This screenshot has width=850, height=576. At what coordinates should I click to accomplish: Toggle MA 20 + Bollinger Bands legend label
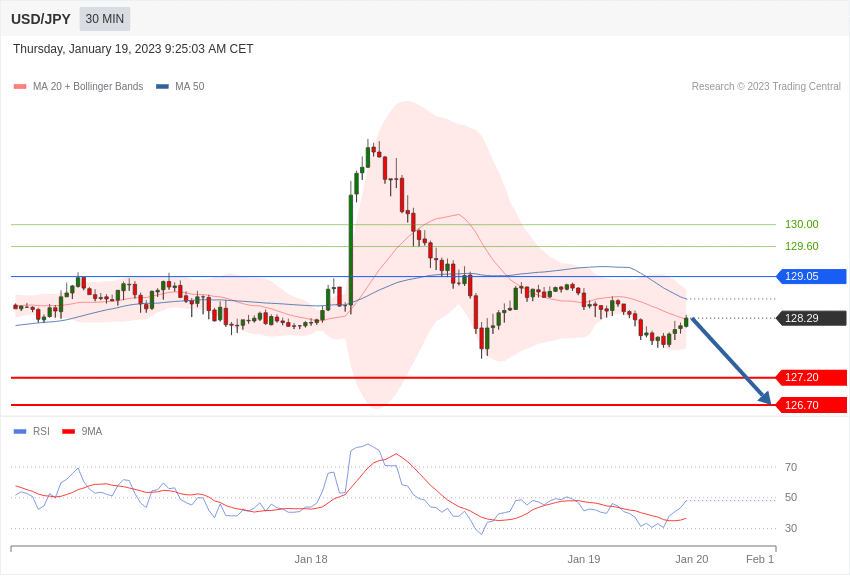pos(88,86)
